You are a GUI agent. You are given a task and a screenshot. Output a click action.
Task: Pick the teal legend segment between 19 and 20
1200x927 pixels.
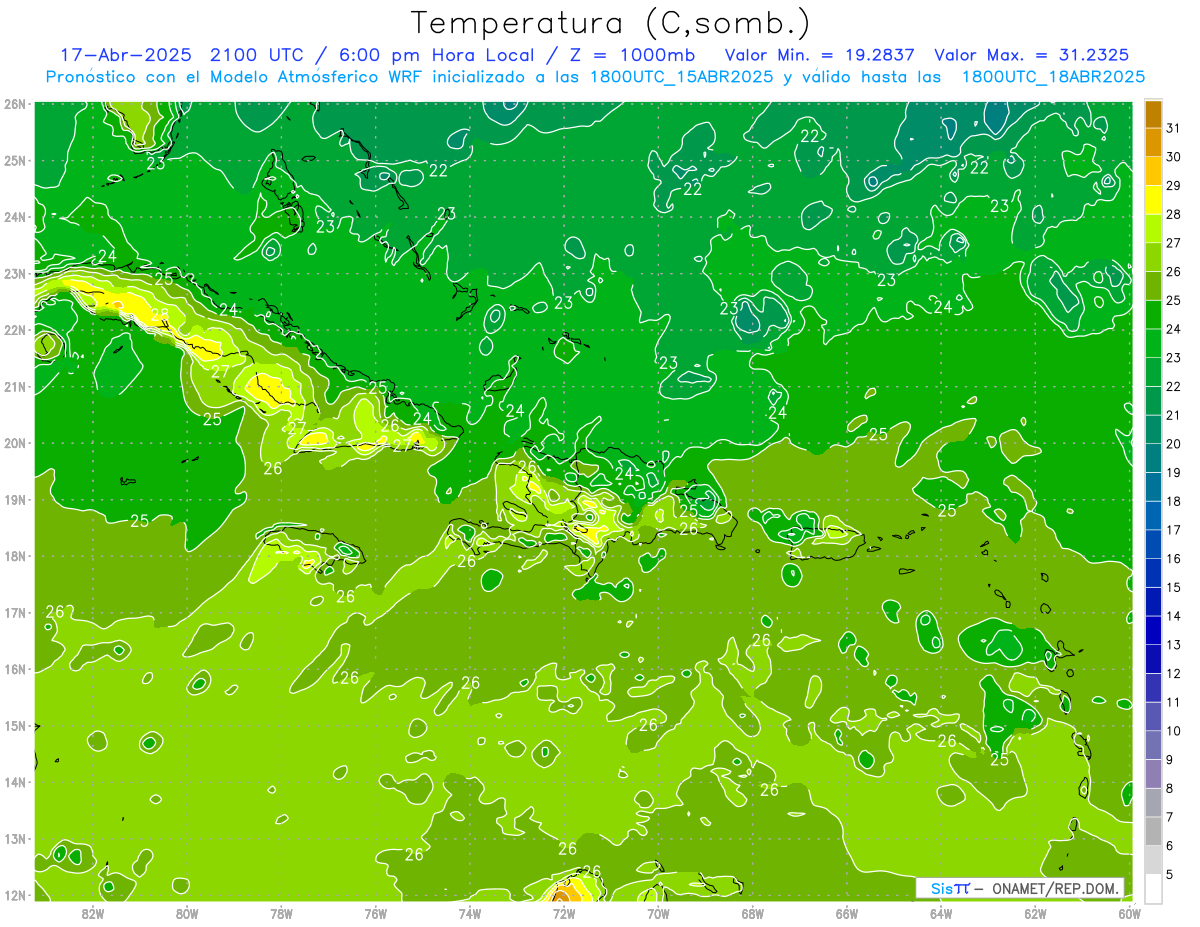click(1153, 458)
